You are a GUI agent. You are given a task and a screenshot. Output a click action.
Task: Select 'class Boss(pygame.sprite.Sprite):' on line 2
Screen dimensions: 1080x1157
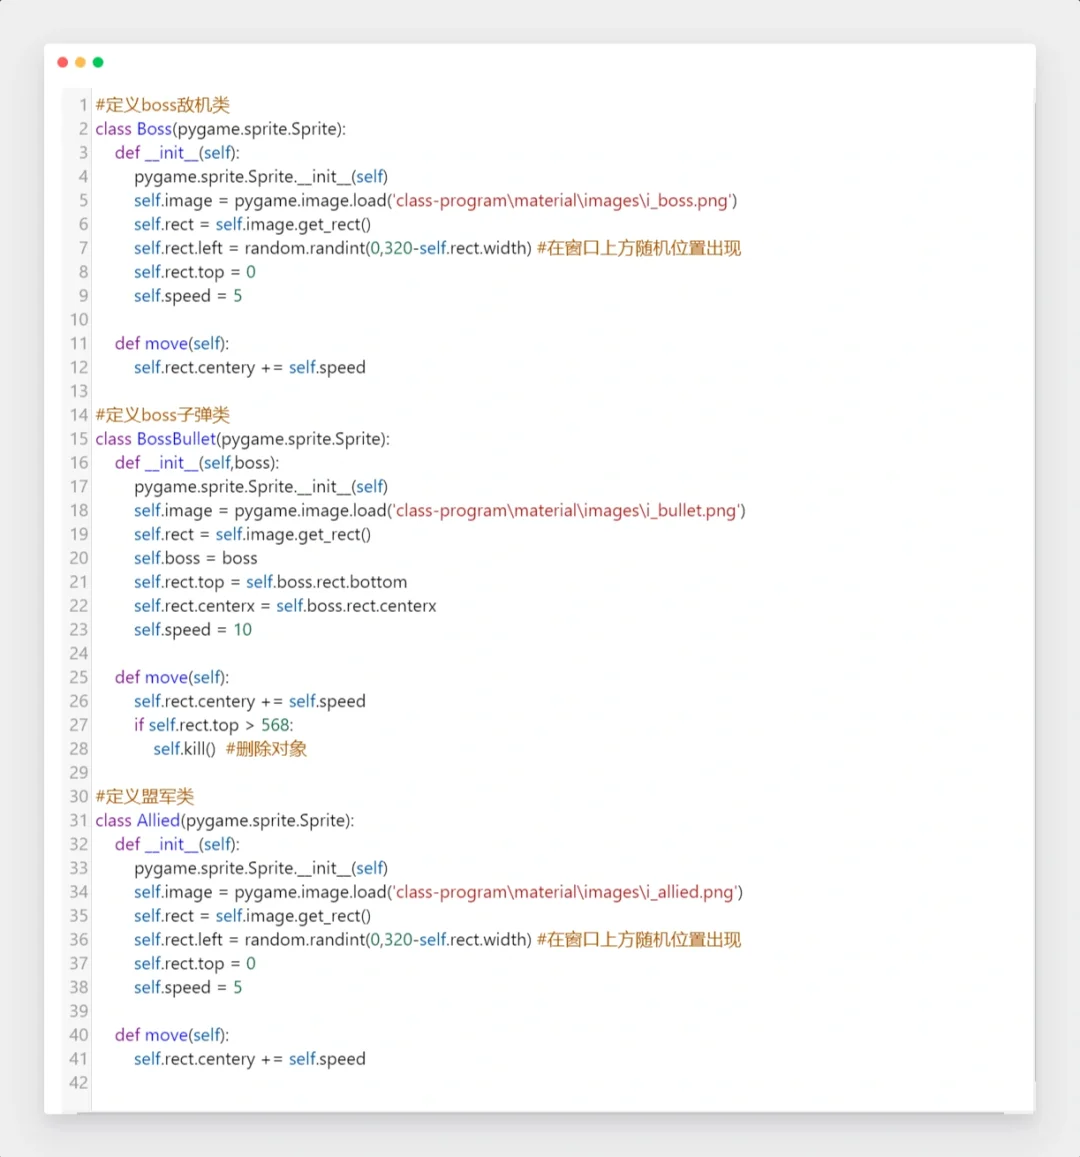[221, 129]
